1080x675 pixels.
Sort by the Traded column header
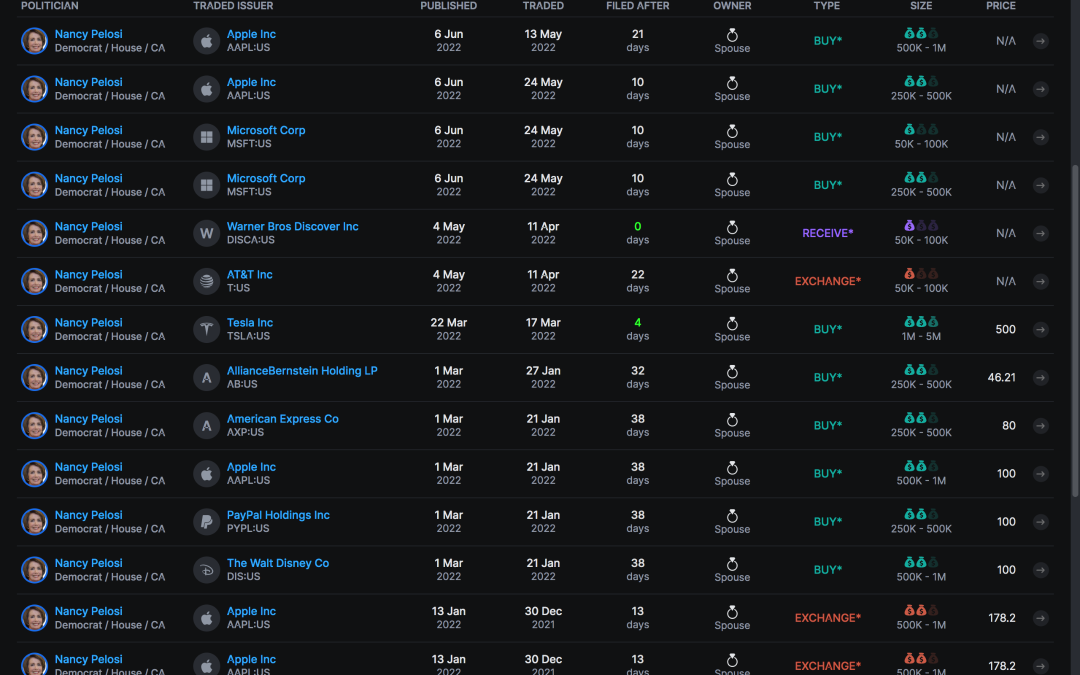point(543,6)
